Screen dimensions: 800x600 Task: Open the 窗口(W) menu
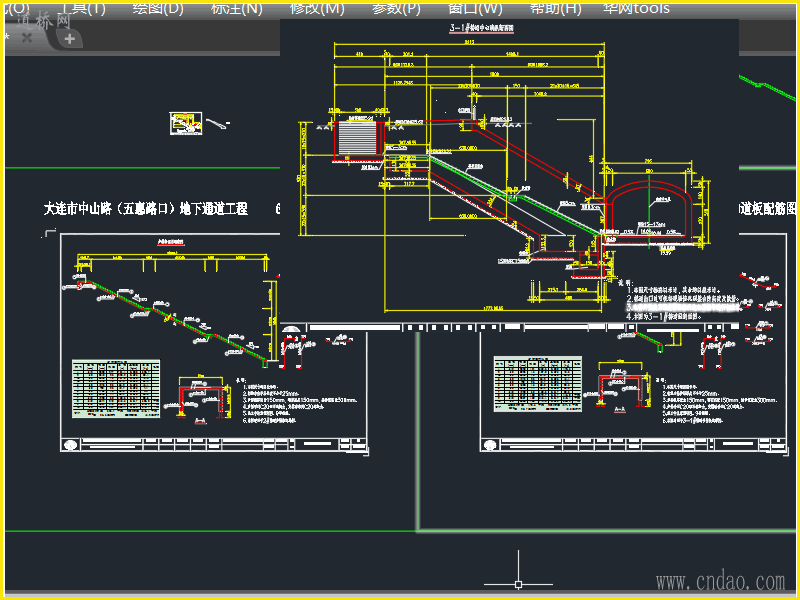point(475,8)
